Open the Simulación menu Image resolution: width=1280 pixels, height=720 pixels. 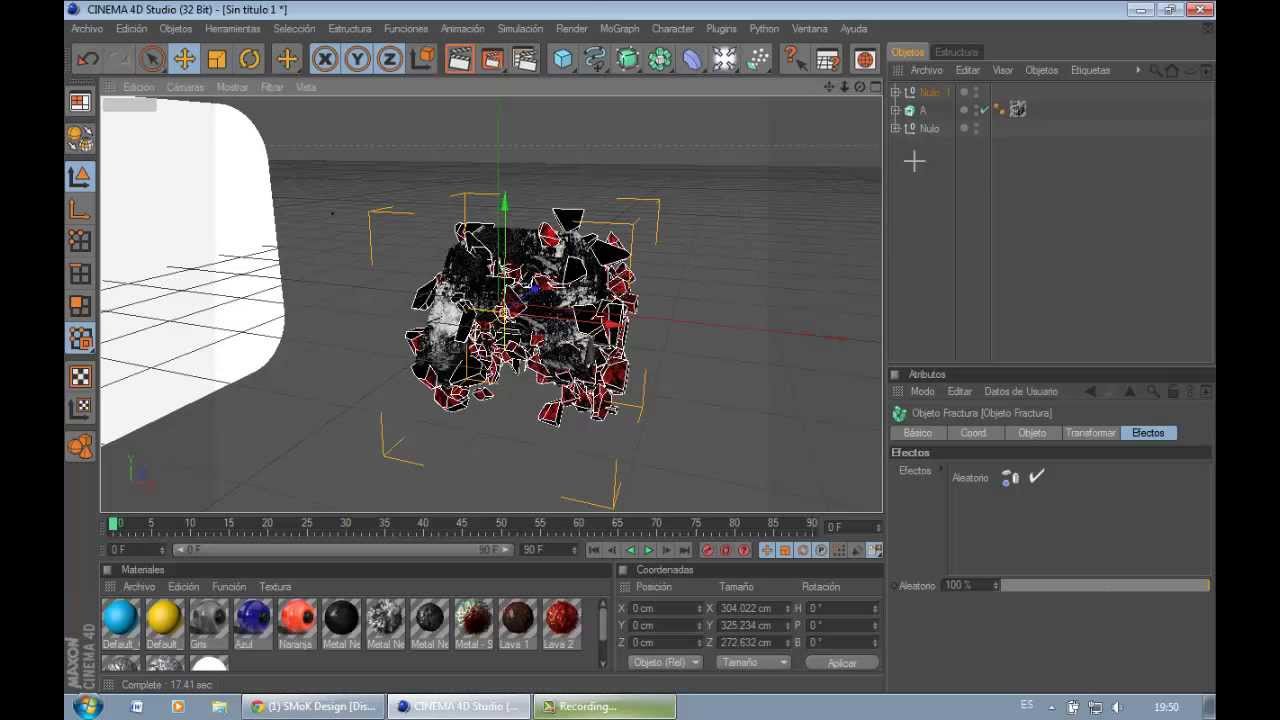coord(520,29)
